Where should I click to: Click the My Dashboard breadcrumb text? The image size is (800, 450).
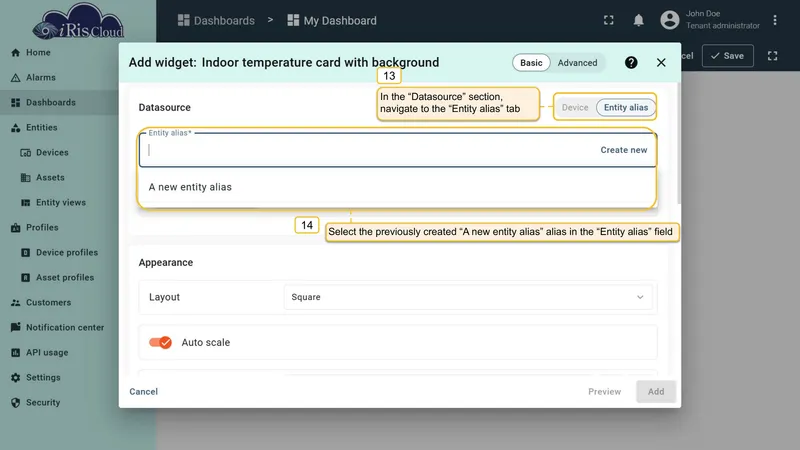point(340,20)
